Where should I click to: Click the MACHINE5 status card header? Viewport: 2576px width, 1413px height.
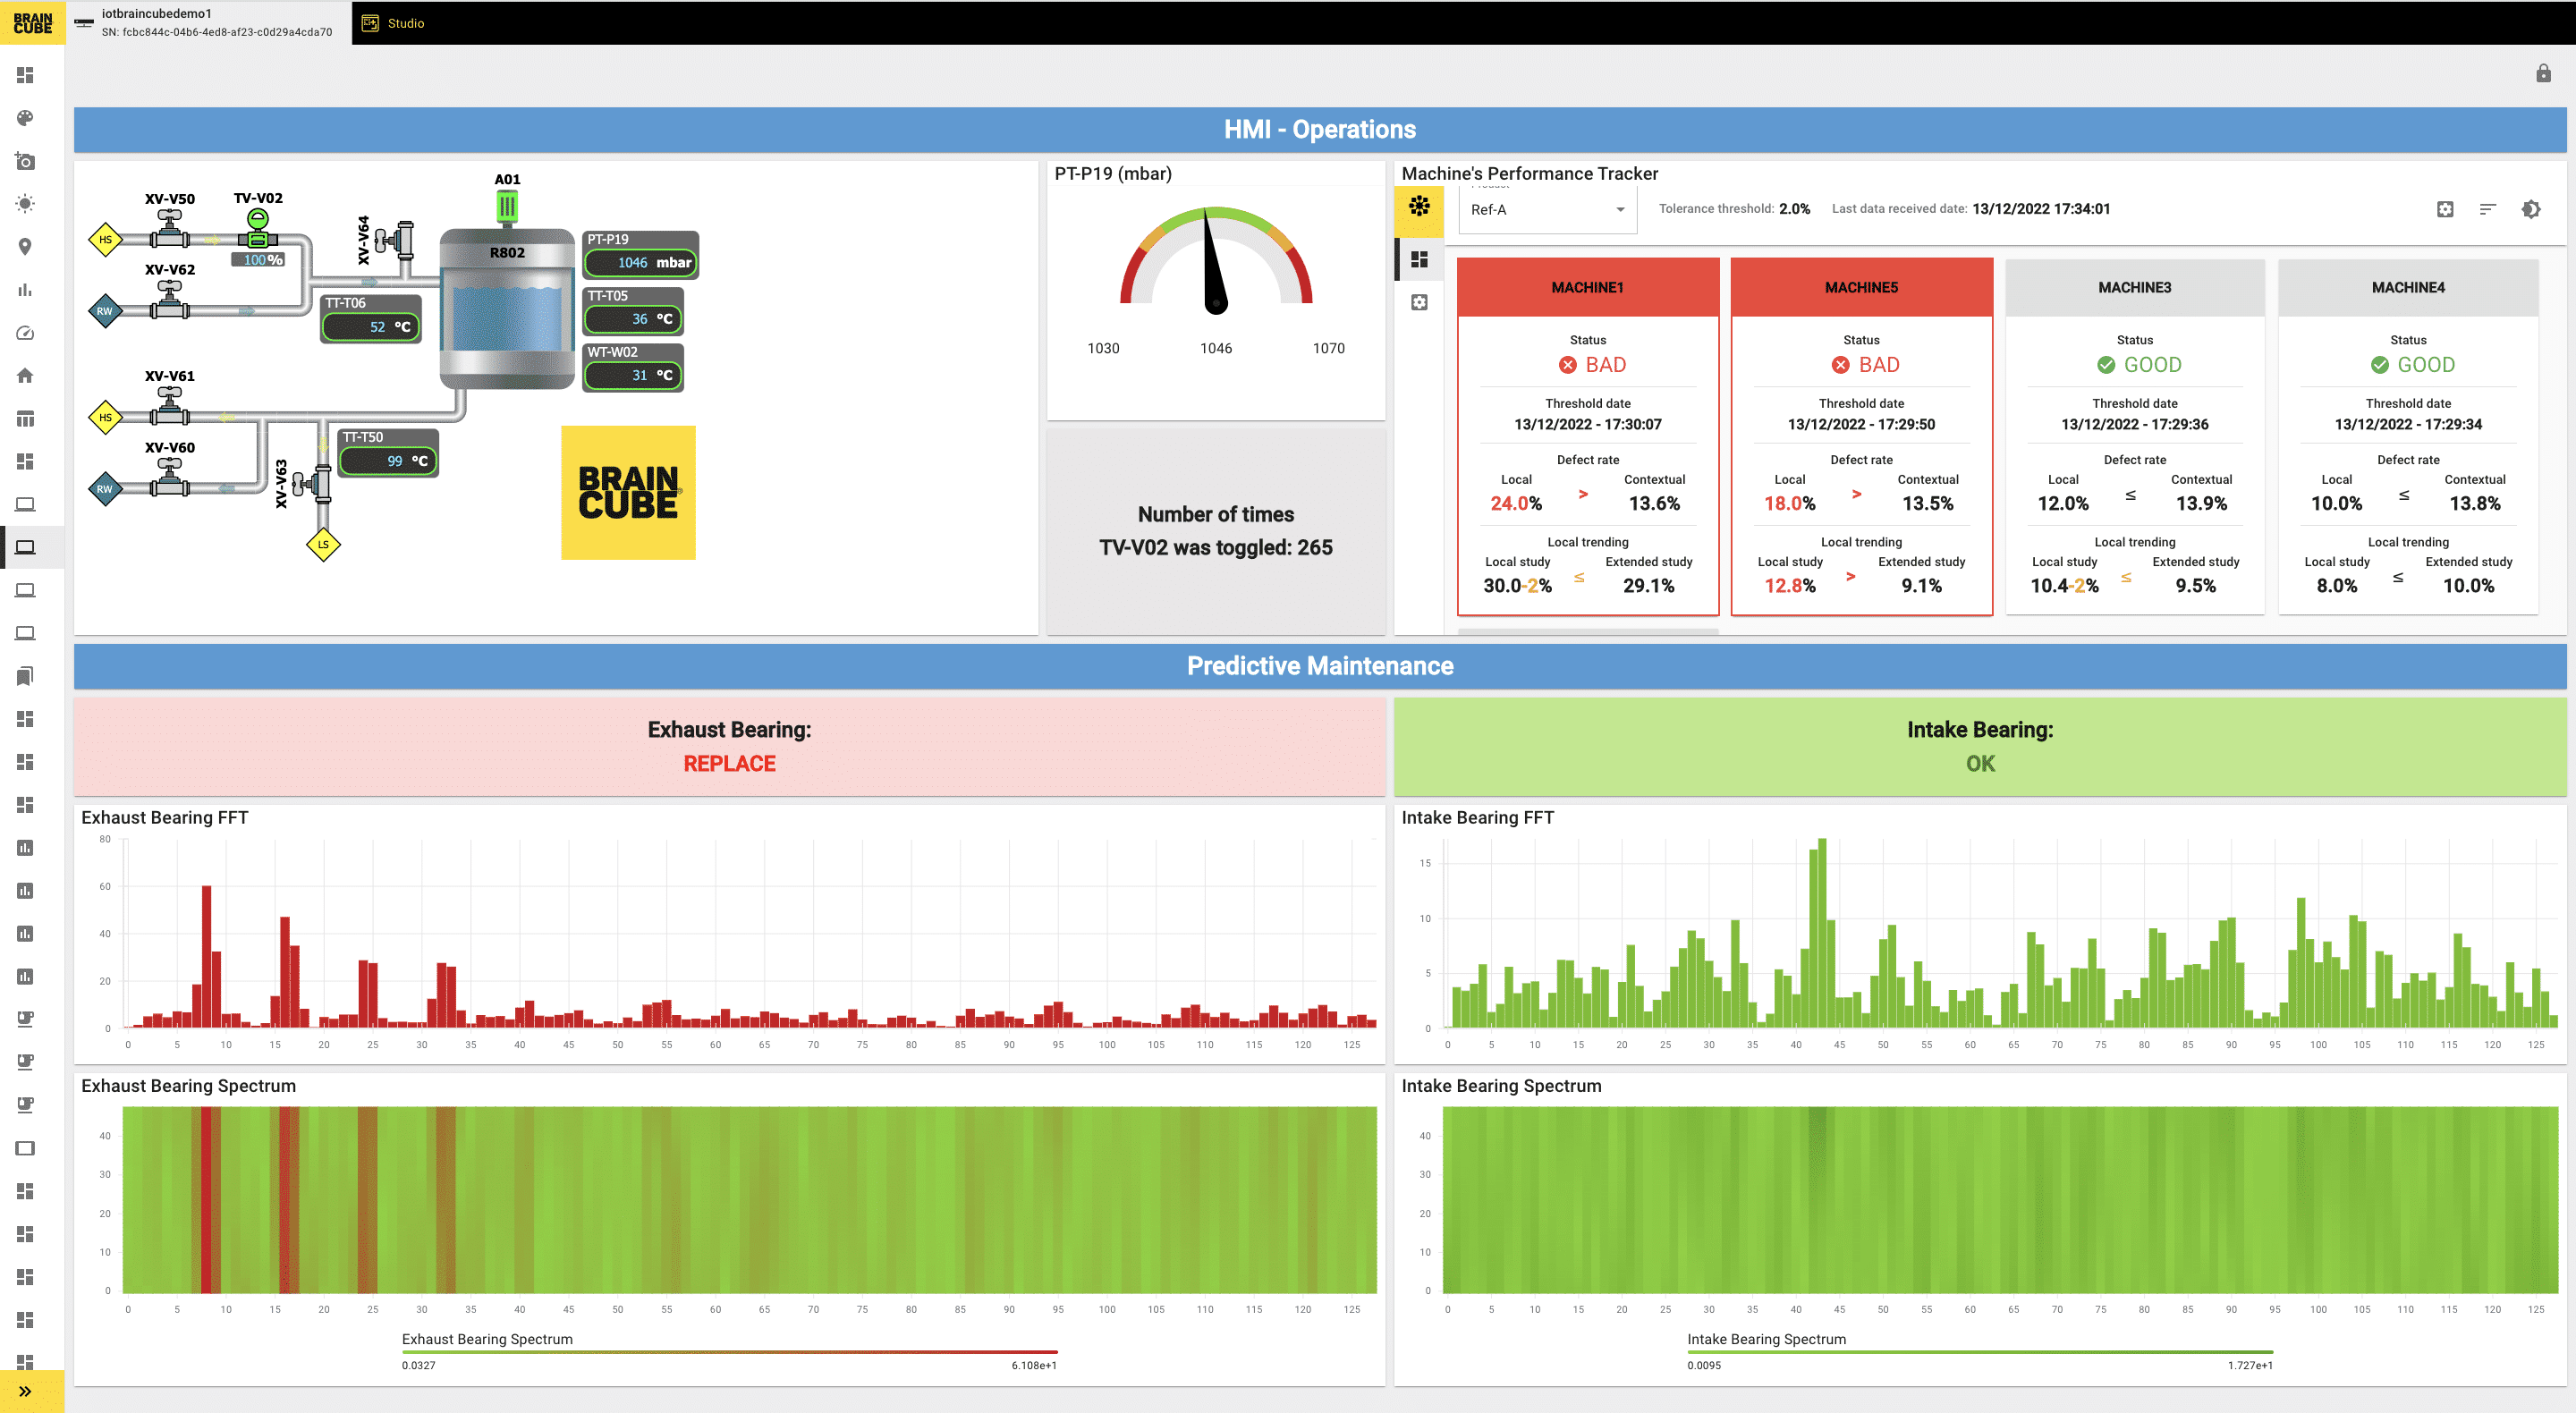(1861, 287)
